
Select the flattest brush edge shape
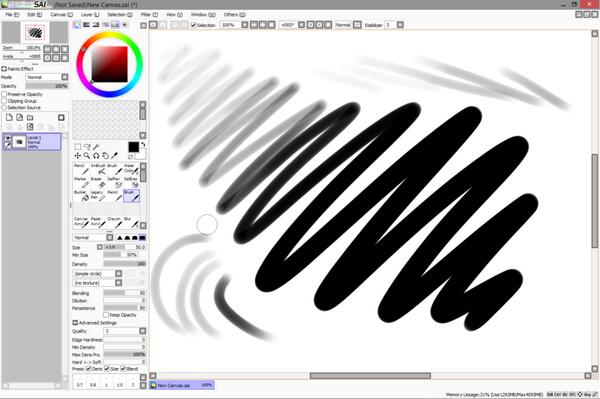click(142, 238)
